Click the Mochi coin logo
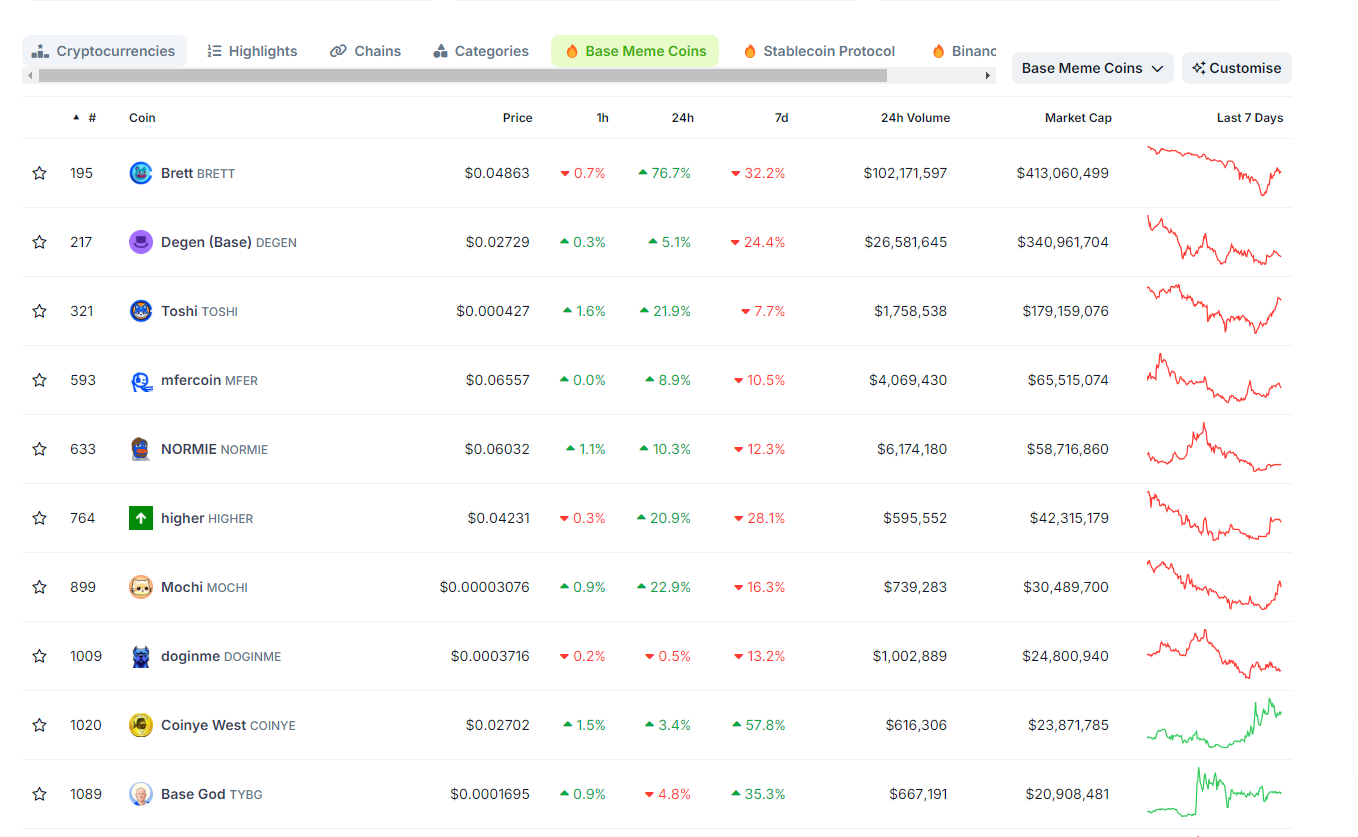The image size is (1358, 837). [x=141, y=587]
